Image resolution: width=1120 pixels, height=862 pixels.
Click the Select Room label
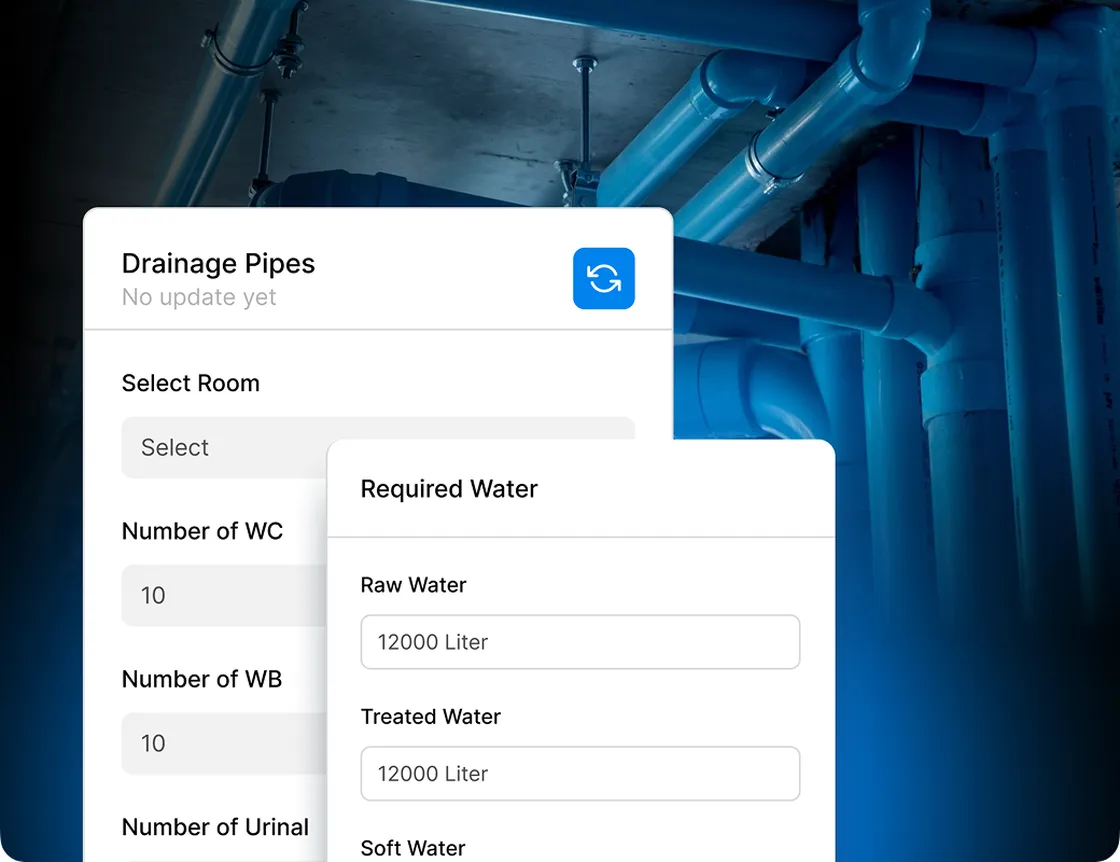pos(191,383)
